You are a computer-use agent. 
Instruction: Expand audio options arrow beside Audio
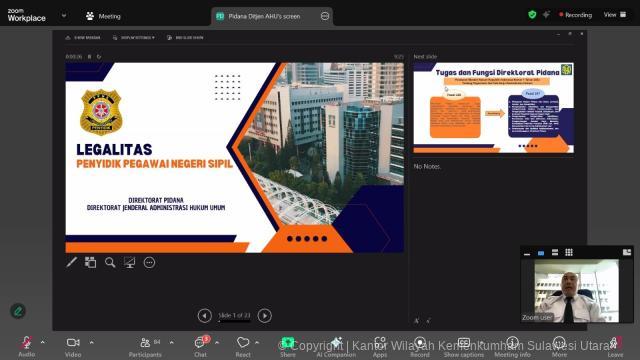point(43,342)
